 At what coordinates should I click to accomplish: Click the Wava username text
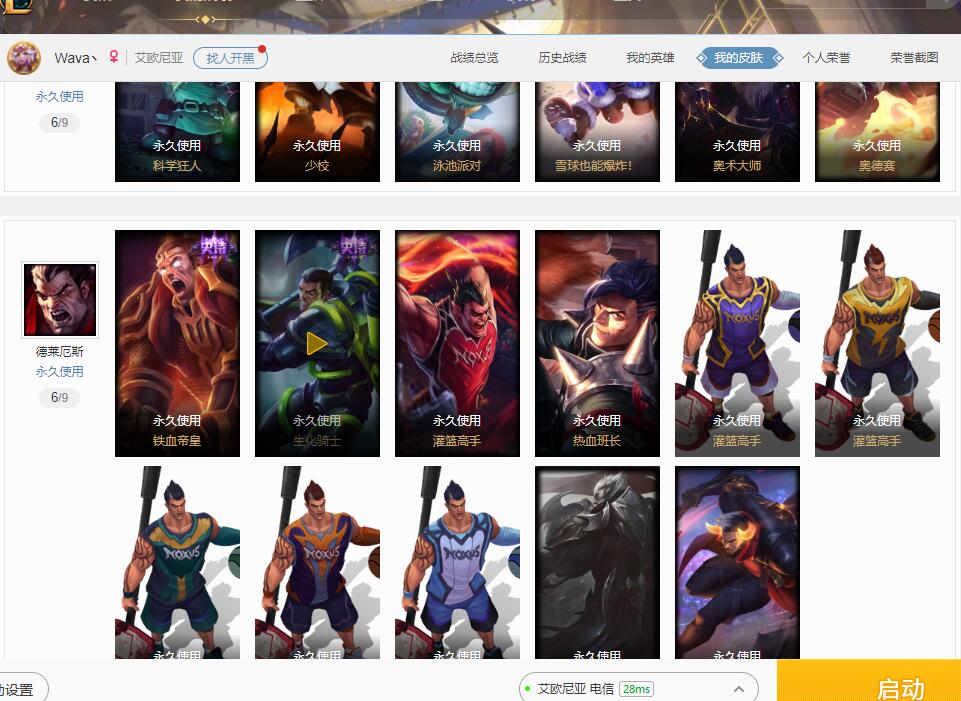[75, 58]
